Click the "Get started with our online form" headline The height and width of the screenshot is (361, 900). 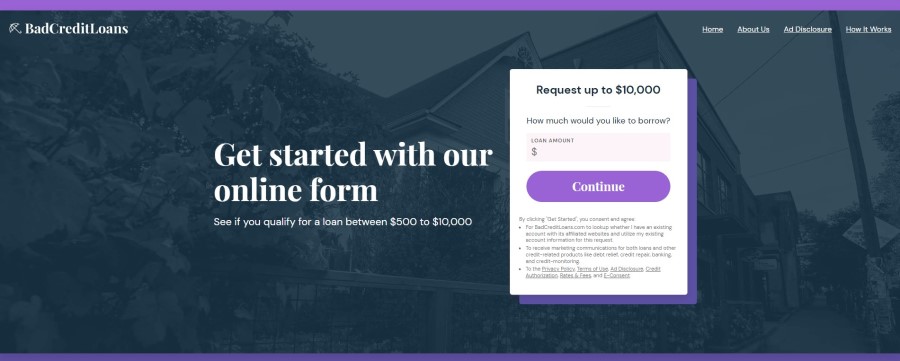tap(353, 172)
